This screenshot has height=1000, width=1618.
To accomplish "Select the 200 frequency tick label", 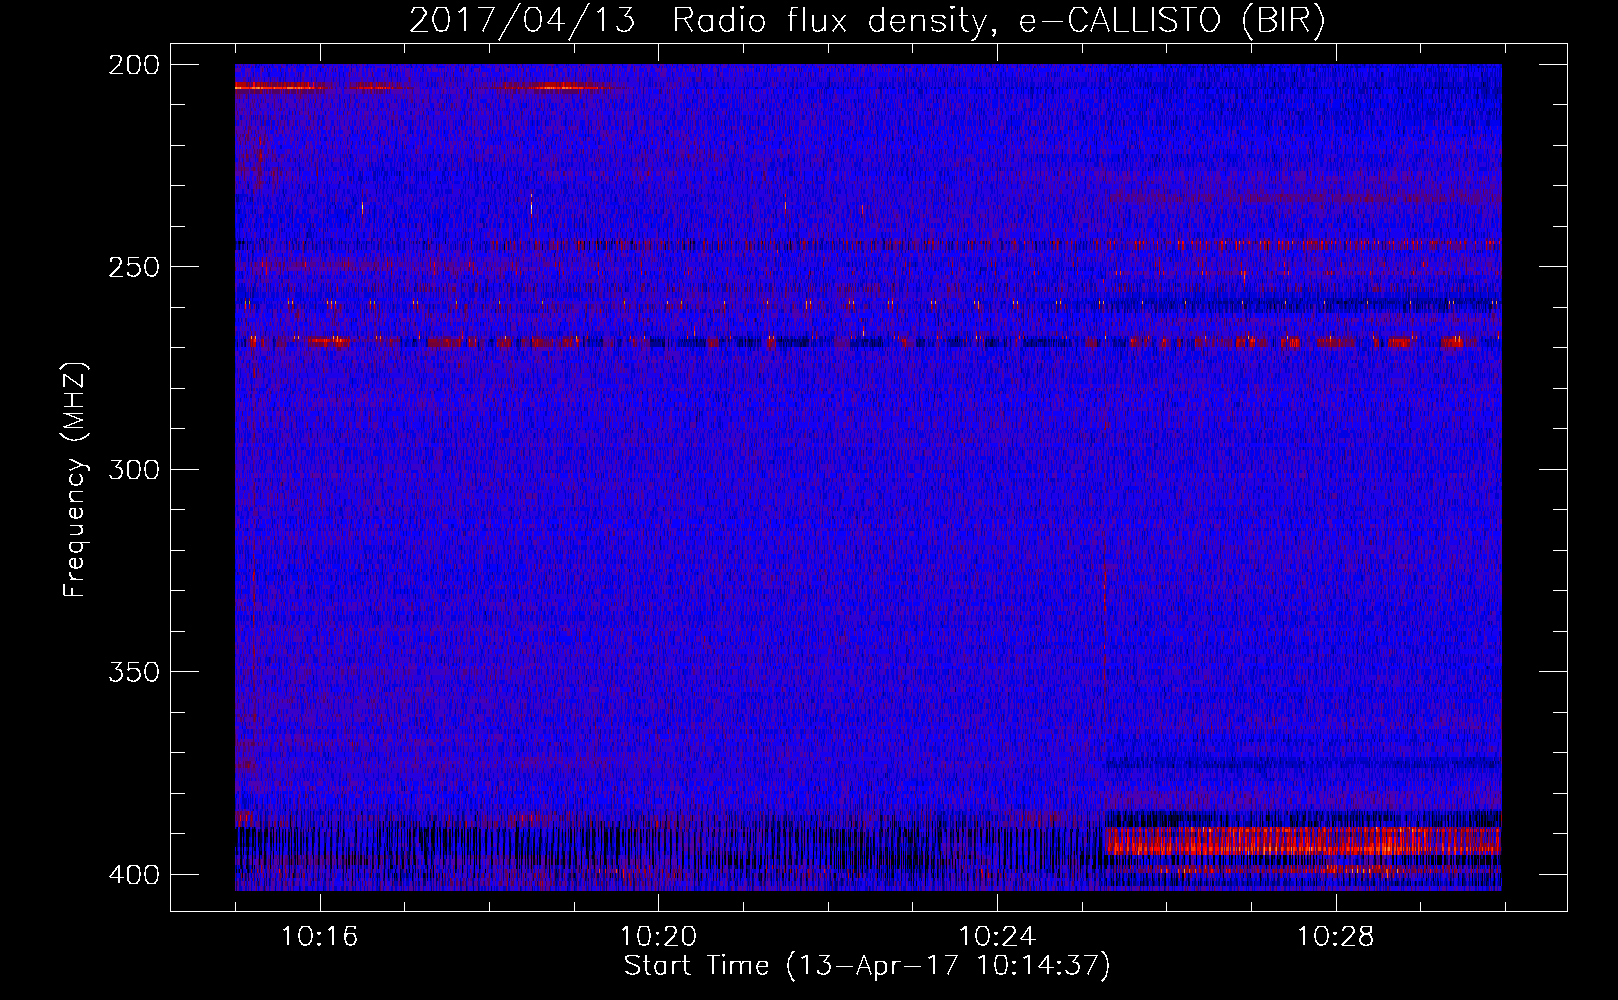I will tap(133, 65).
